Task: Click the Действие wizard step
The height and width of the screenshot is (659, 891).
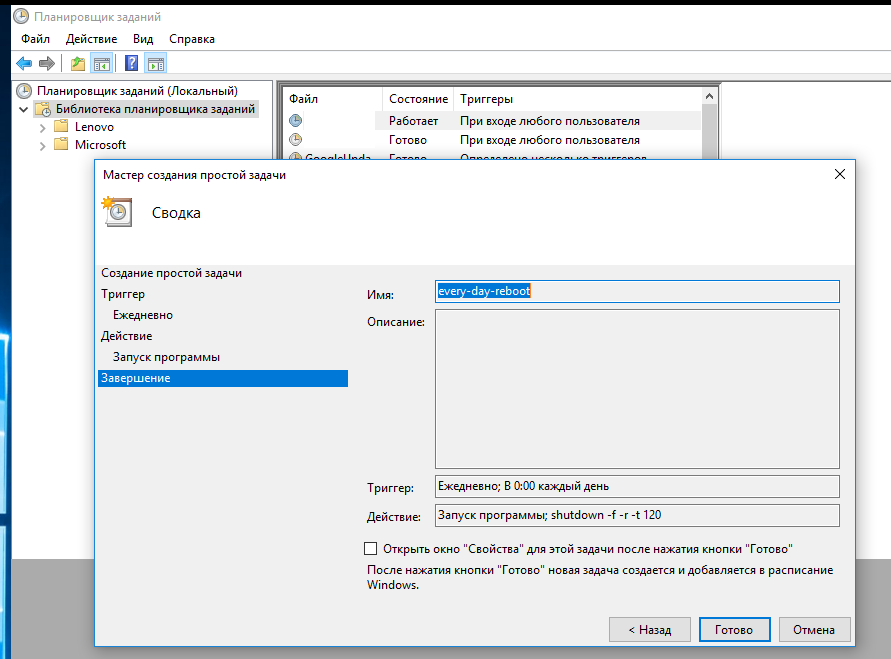Action: pyautogui.click(x=127, y=336)
